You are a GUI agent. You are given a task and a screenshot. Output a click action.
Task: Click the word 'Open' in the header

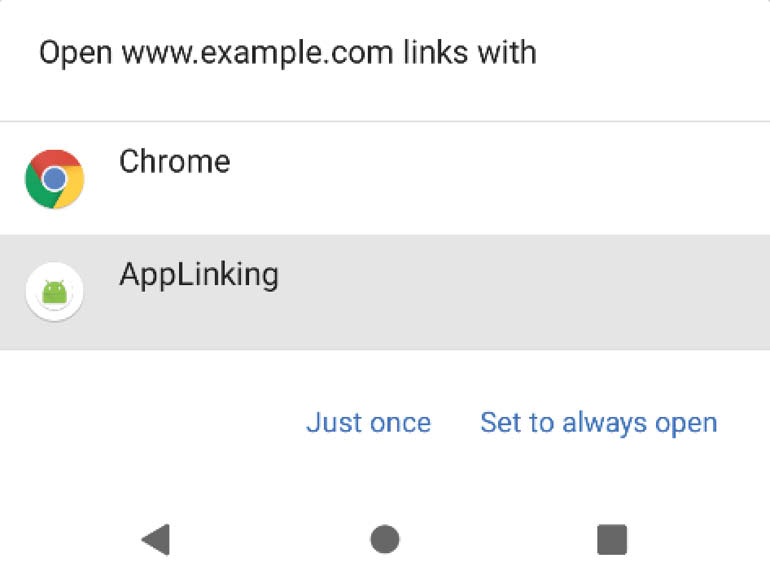pyautogui.click(x=76, y=54)
